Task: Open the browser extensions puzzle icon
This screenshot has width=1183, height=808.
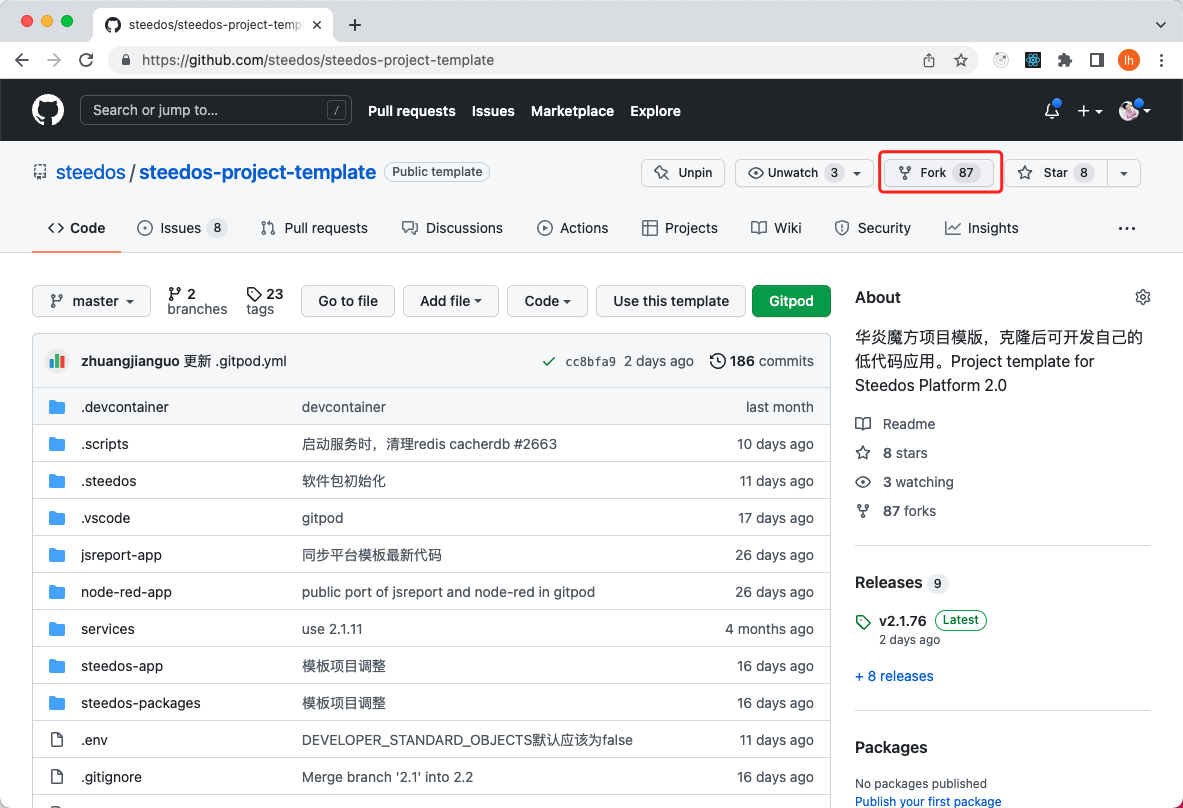Action: pyautogui.click(x=1065, y=60)
